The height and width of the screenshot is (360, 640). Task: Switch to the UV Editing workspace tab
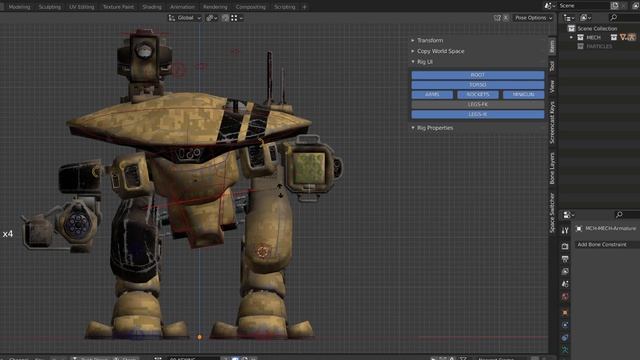(82, 7)
